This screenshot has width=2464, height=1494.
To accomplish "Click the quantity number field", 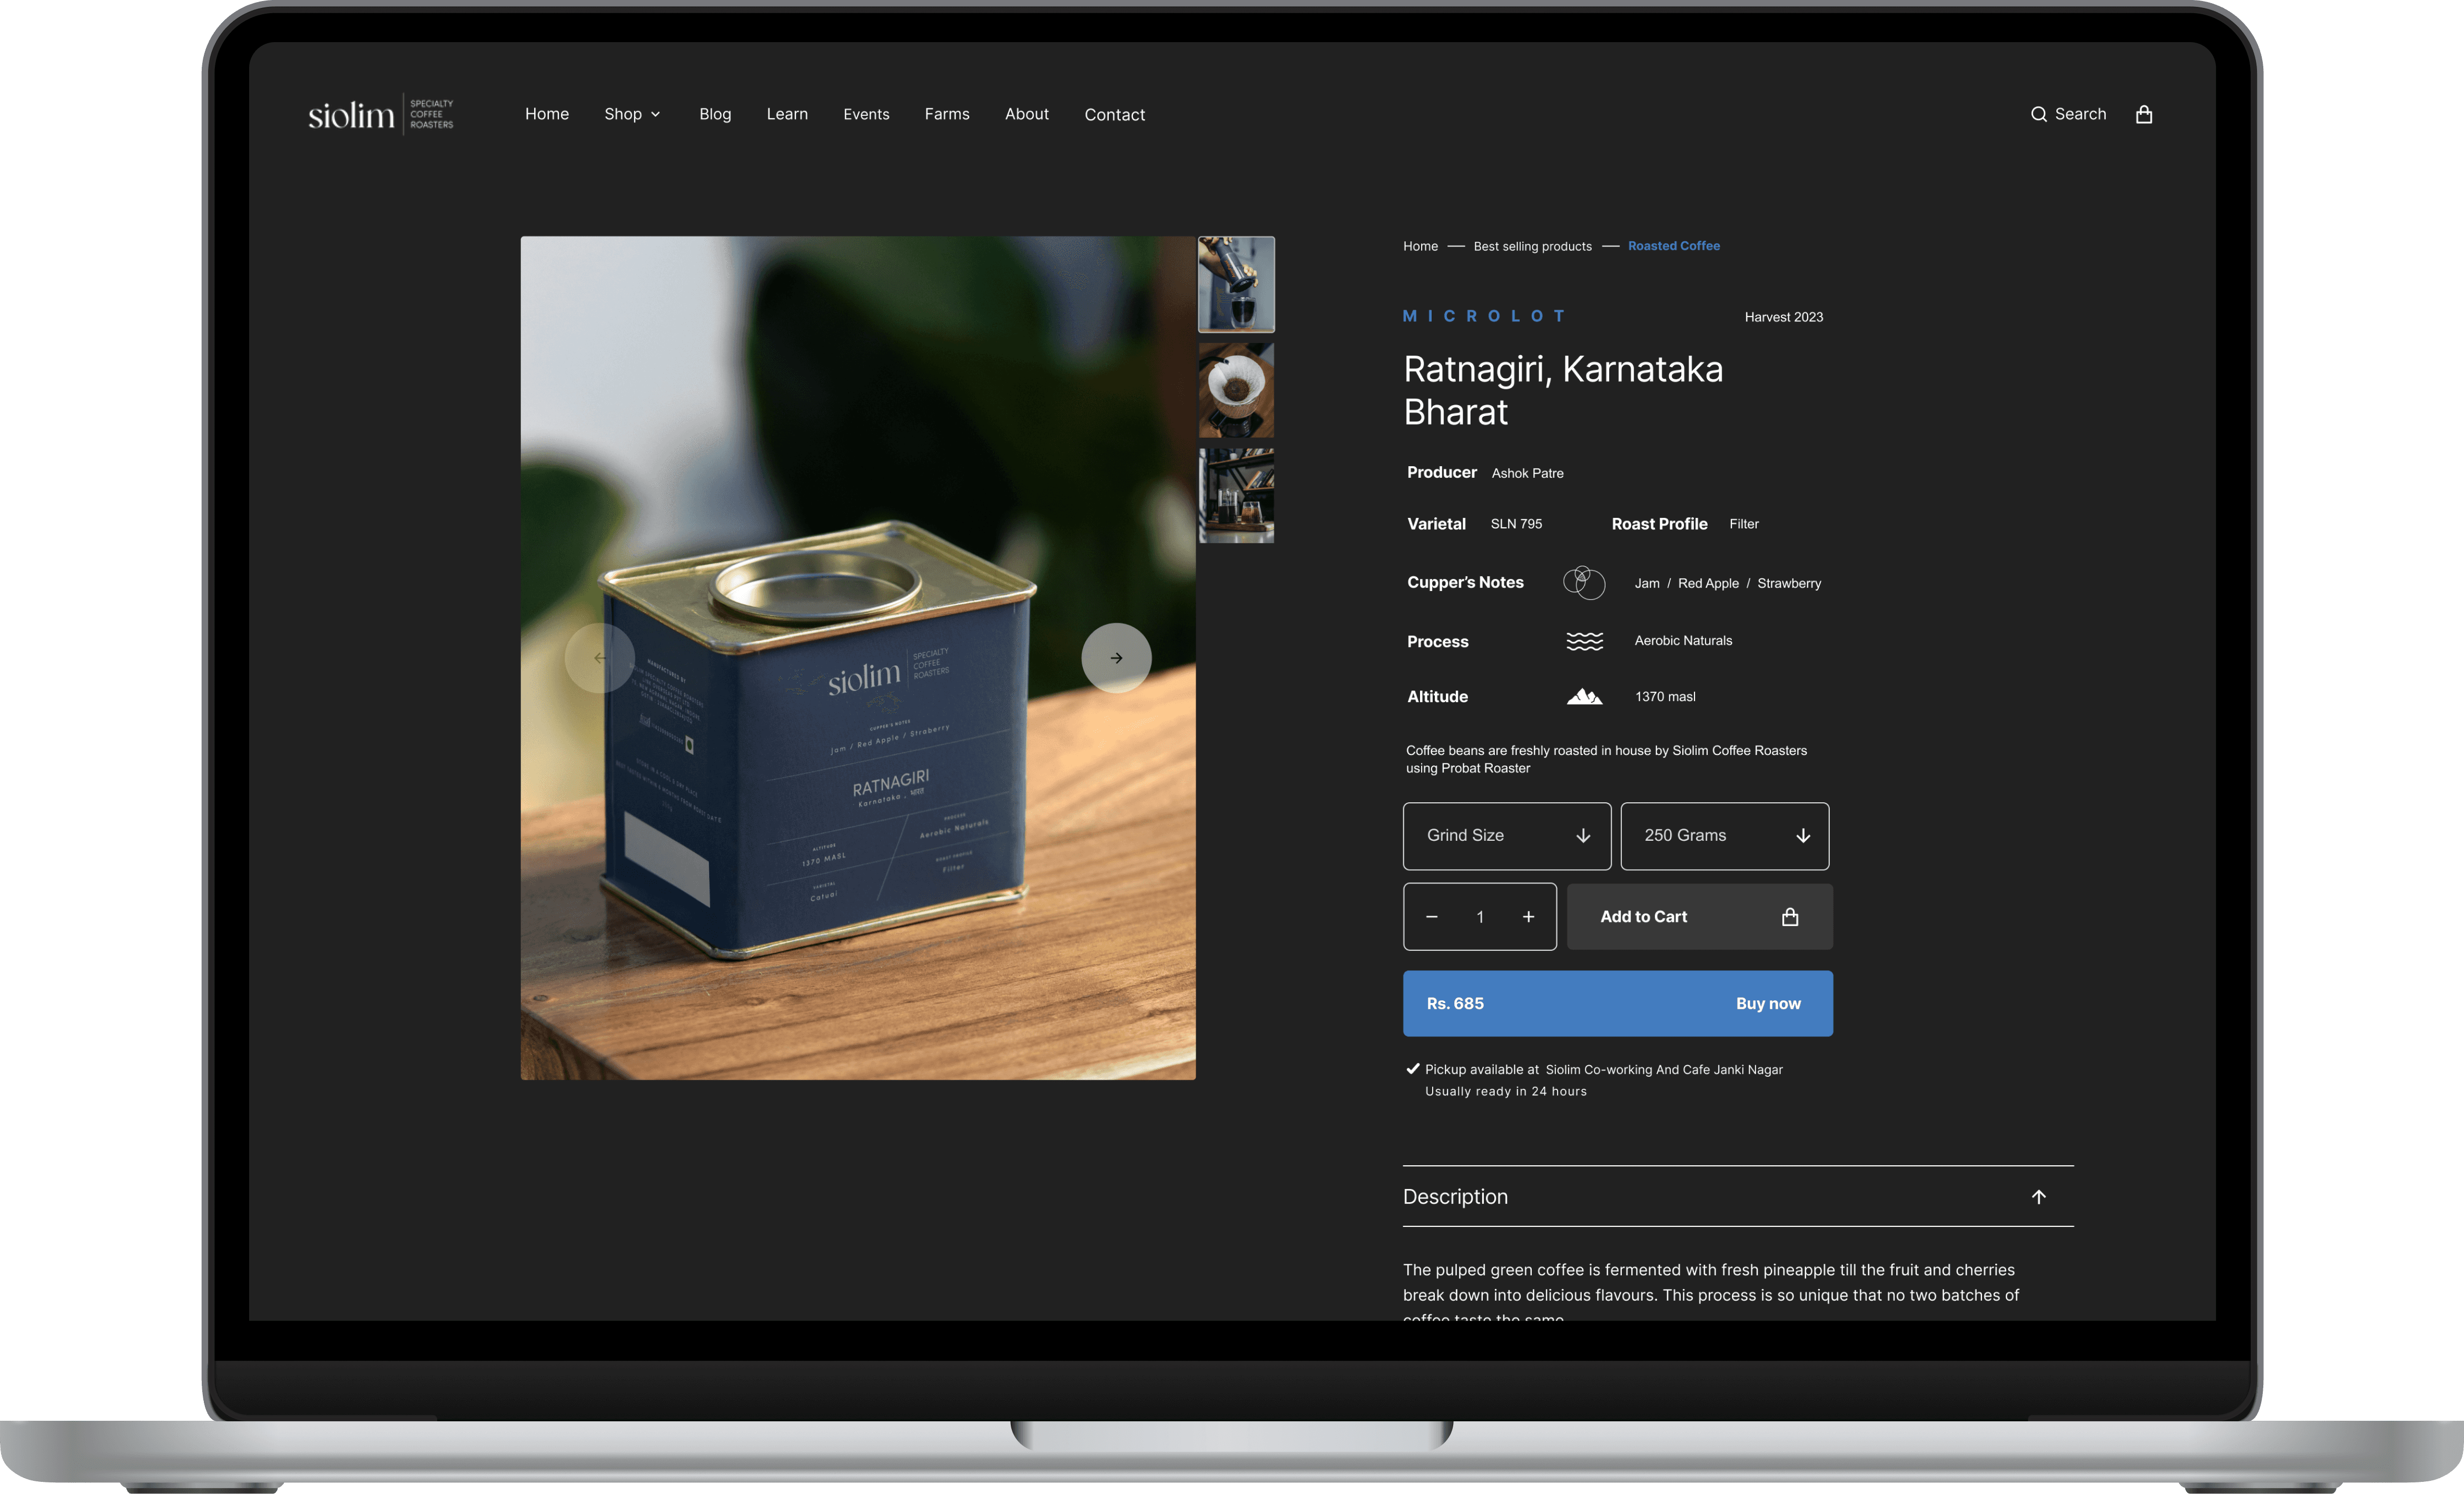I will (x=1480, y=916).
